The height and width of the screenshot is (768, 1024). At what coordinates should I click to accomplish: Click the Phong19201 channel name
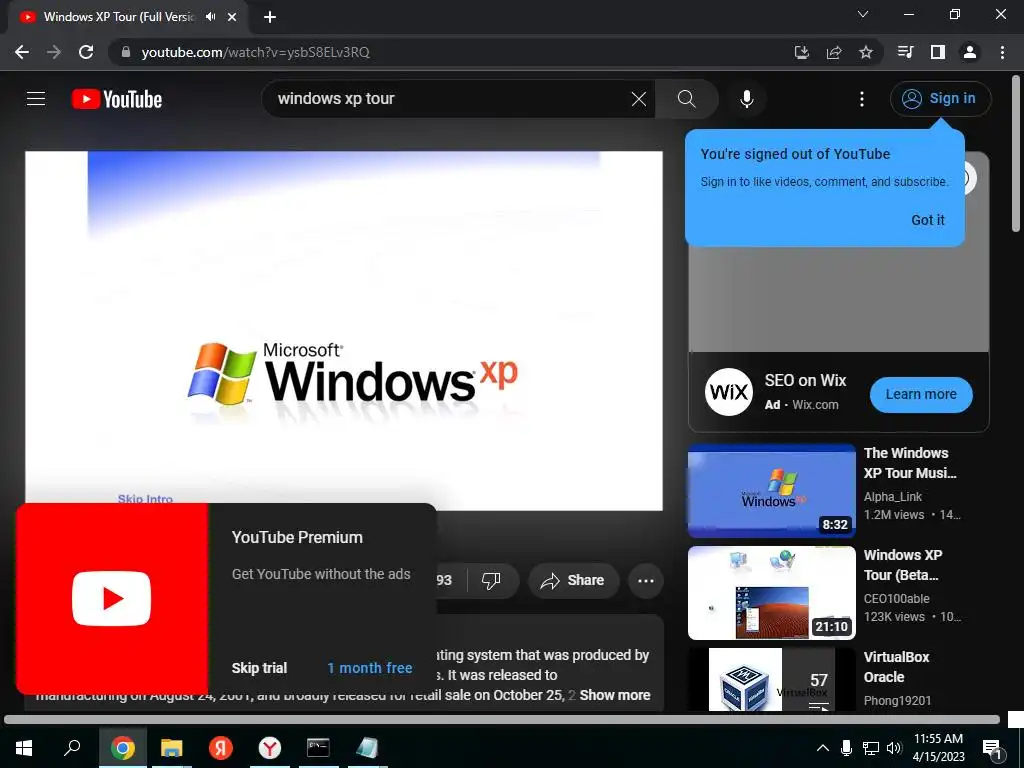click(897, 701)
